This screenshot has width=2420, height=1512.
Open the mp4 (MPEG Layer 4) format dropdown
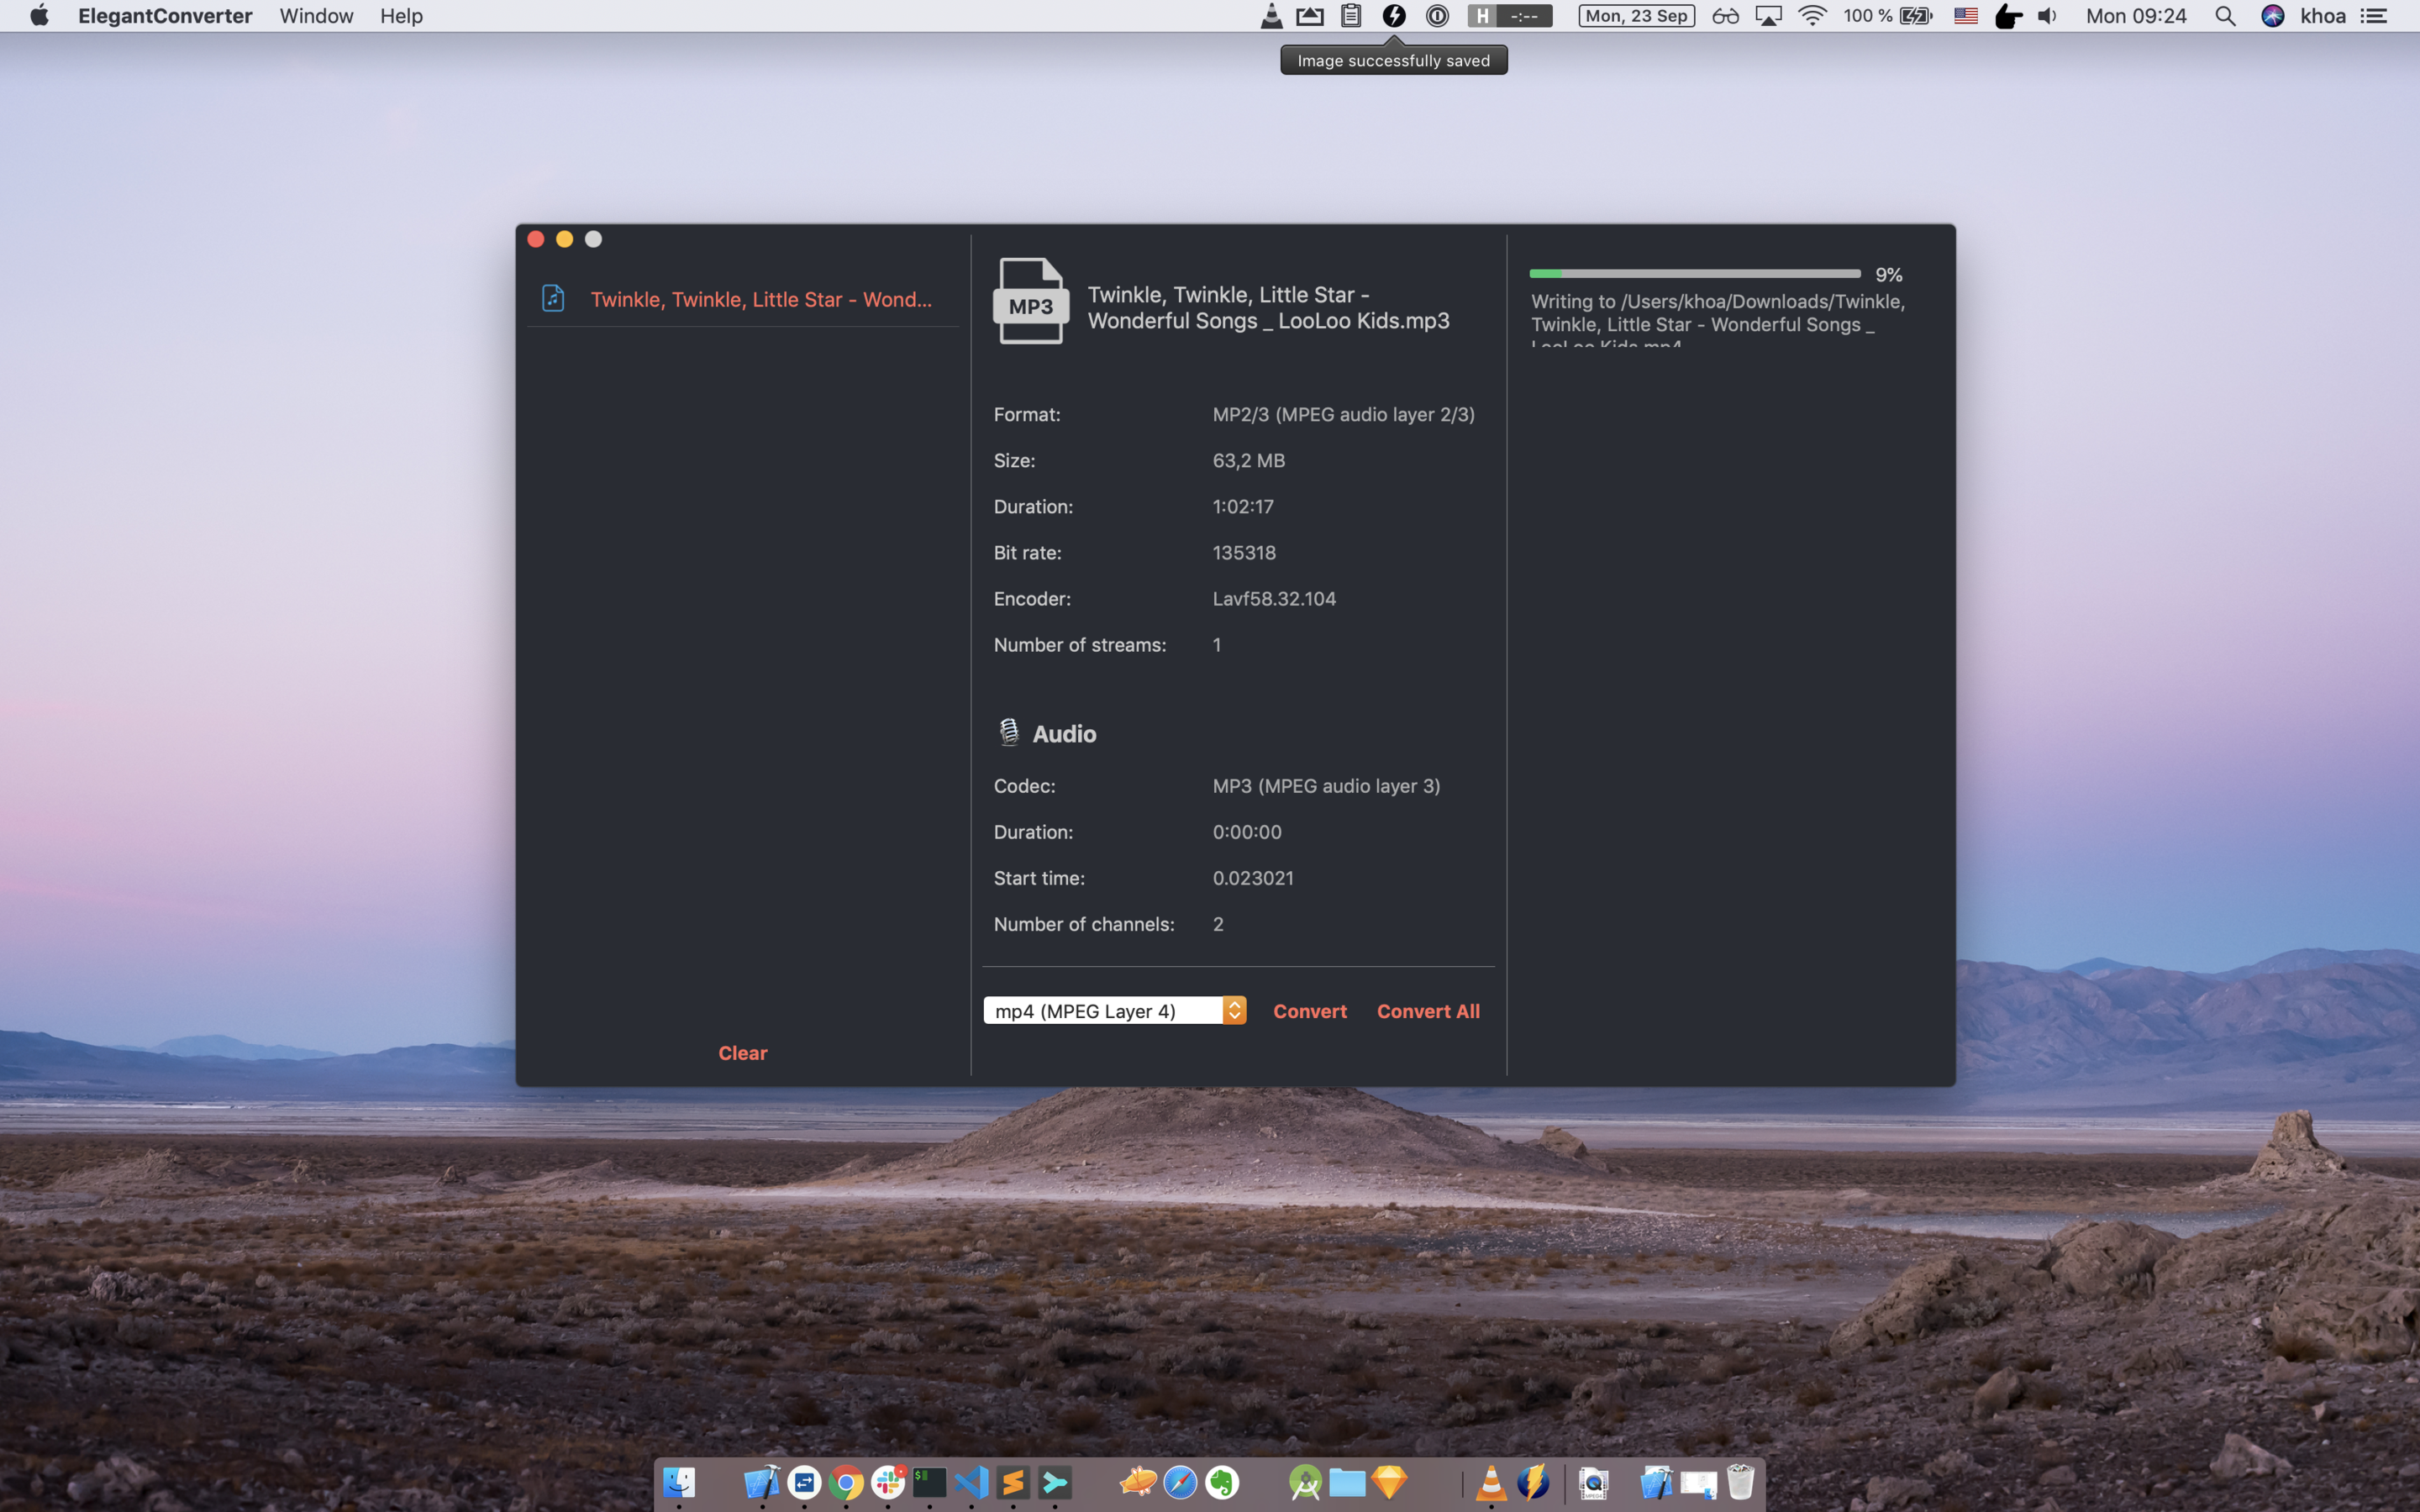tap(1103, 1011)
